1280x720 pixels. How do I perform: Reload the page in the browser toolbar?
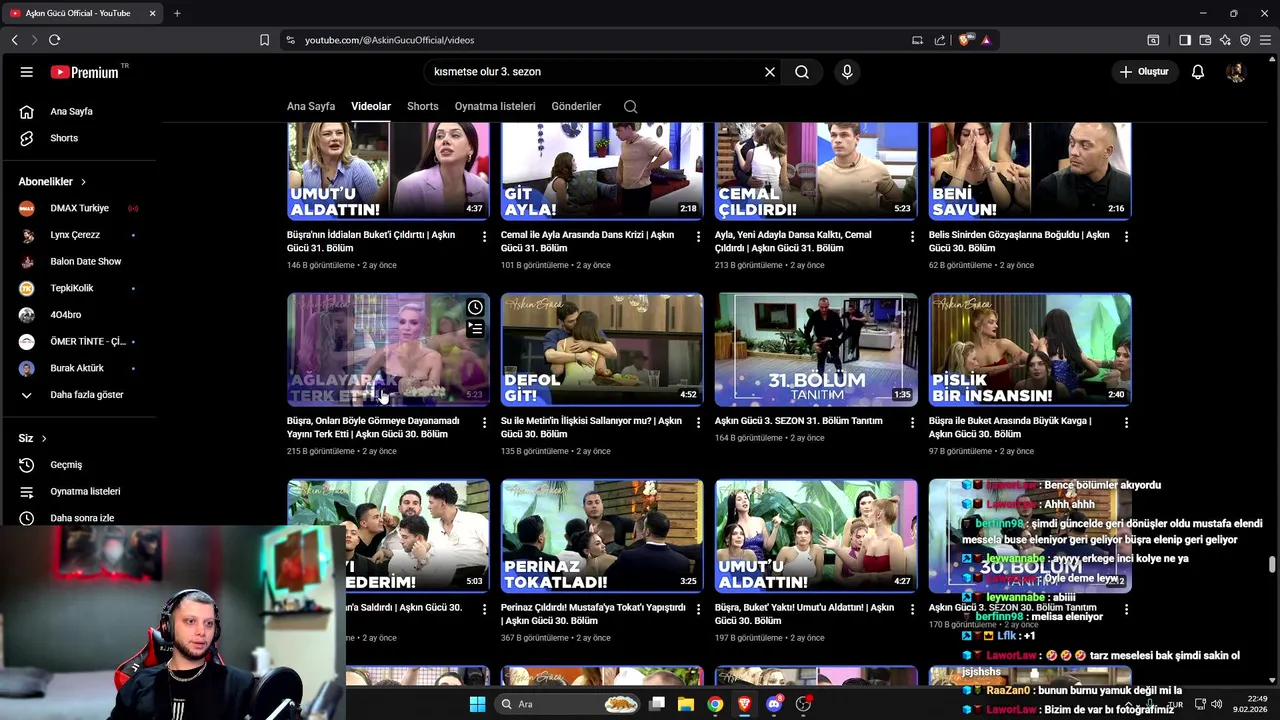54,40
